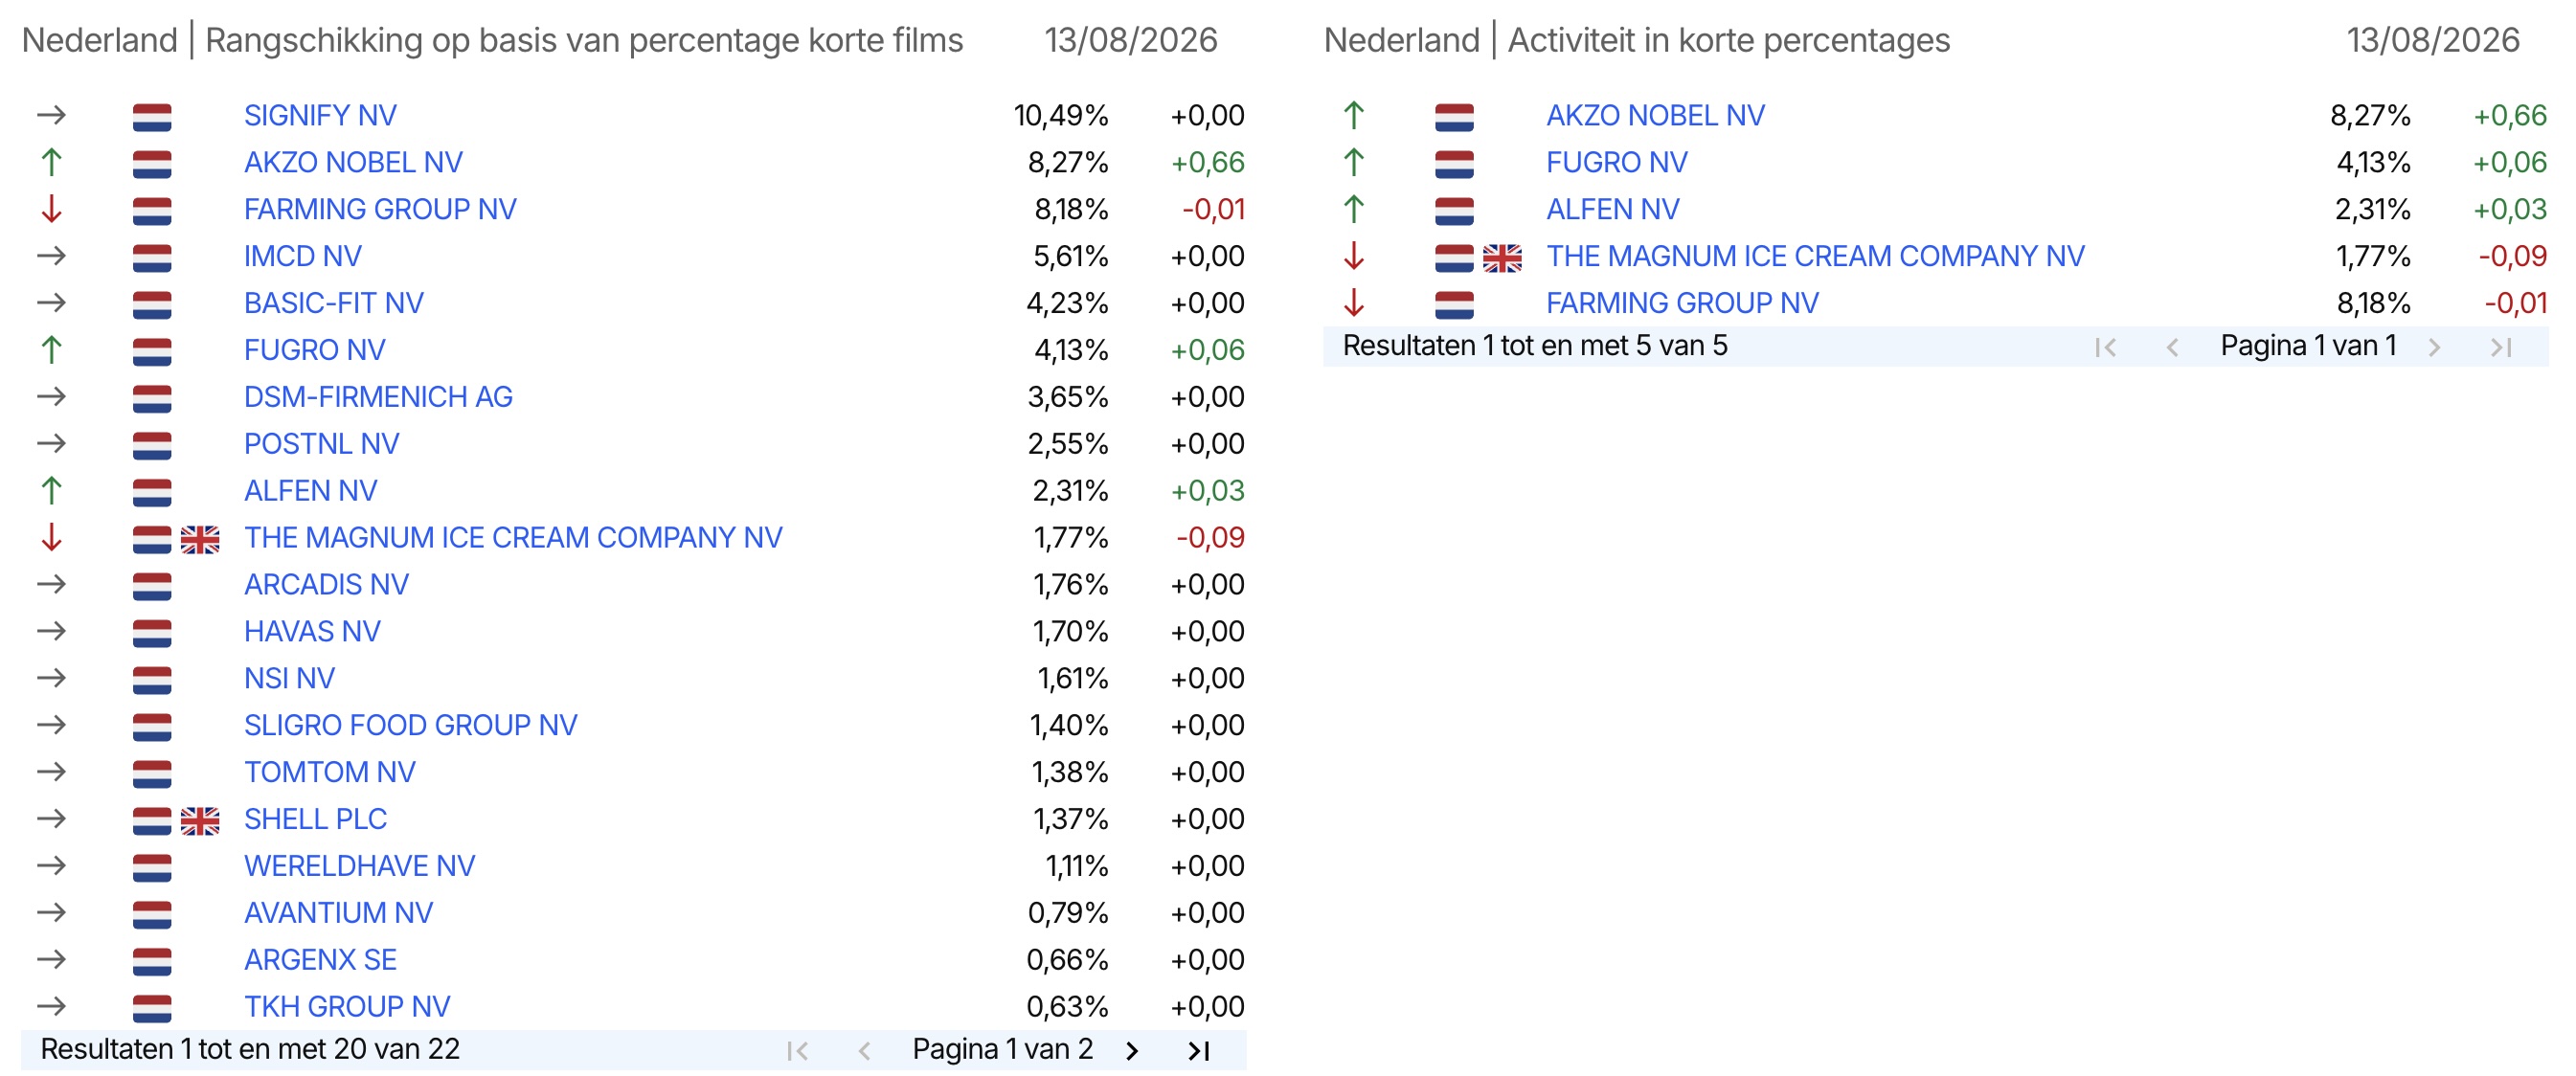Open FUGRO NV in the activity table
The image size is (2576, 1076).
pos(1616,162)
